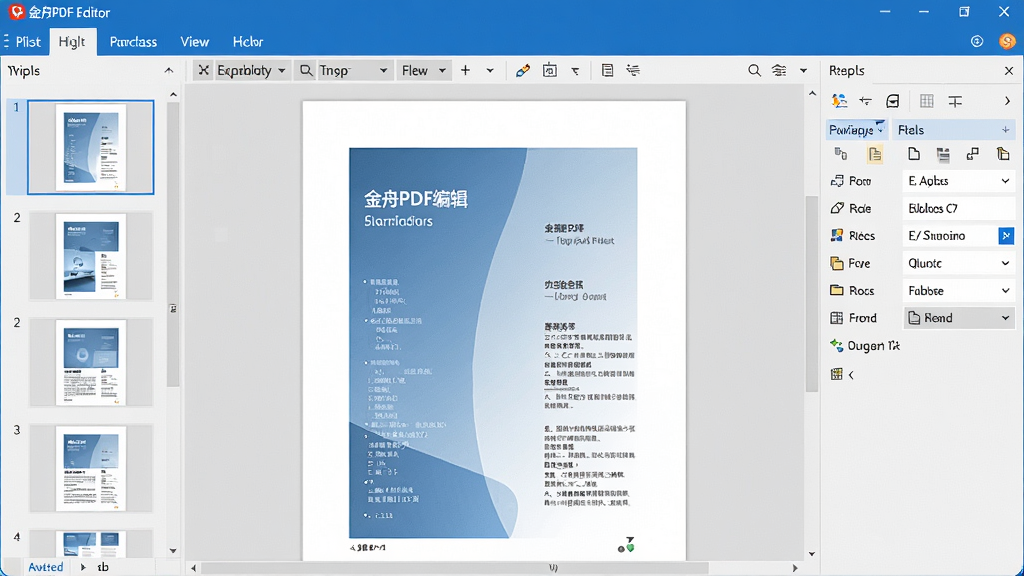Open the arrow dropdown next to plus
The height and width of the screenshot is (576, 1024).
point(490,71)
